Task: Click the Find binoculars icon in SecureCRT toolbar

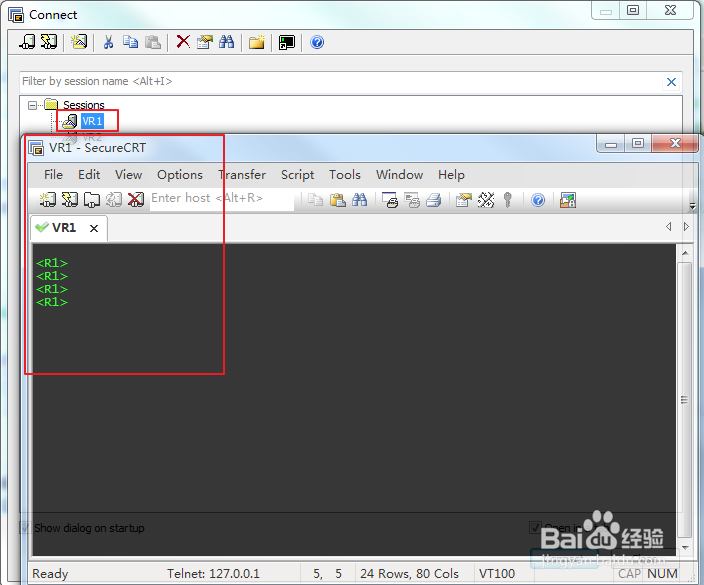Action: click(x=359, y=200)
